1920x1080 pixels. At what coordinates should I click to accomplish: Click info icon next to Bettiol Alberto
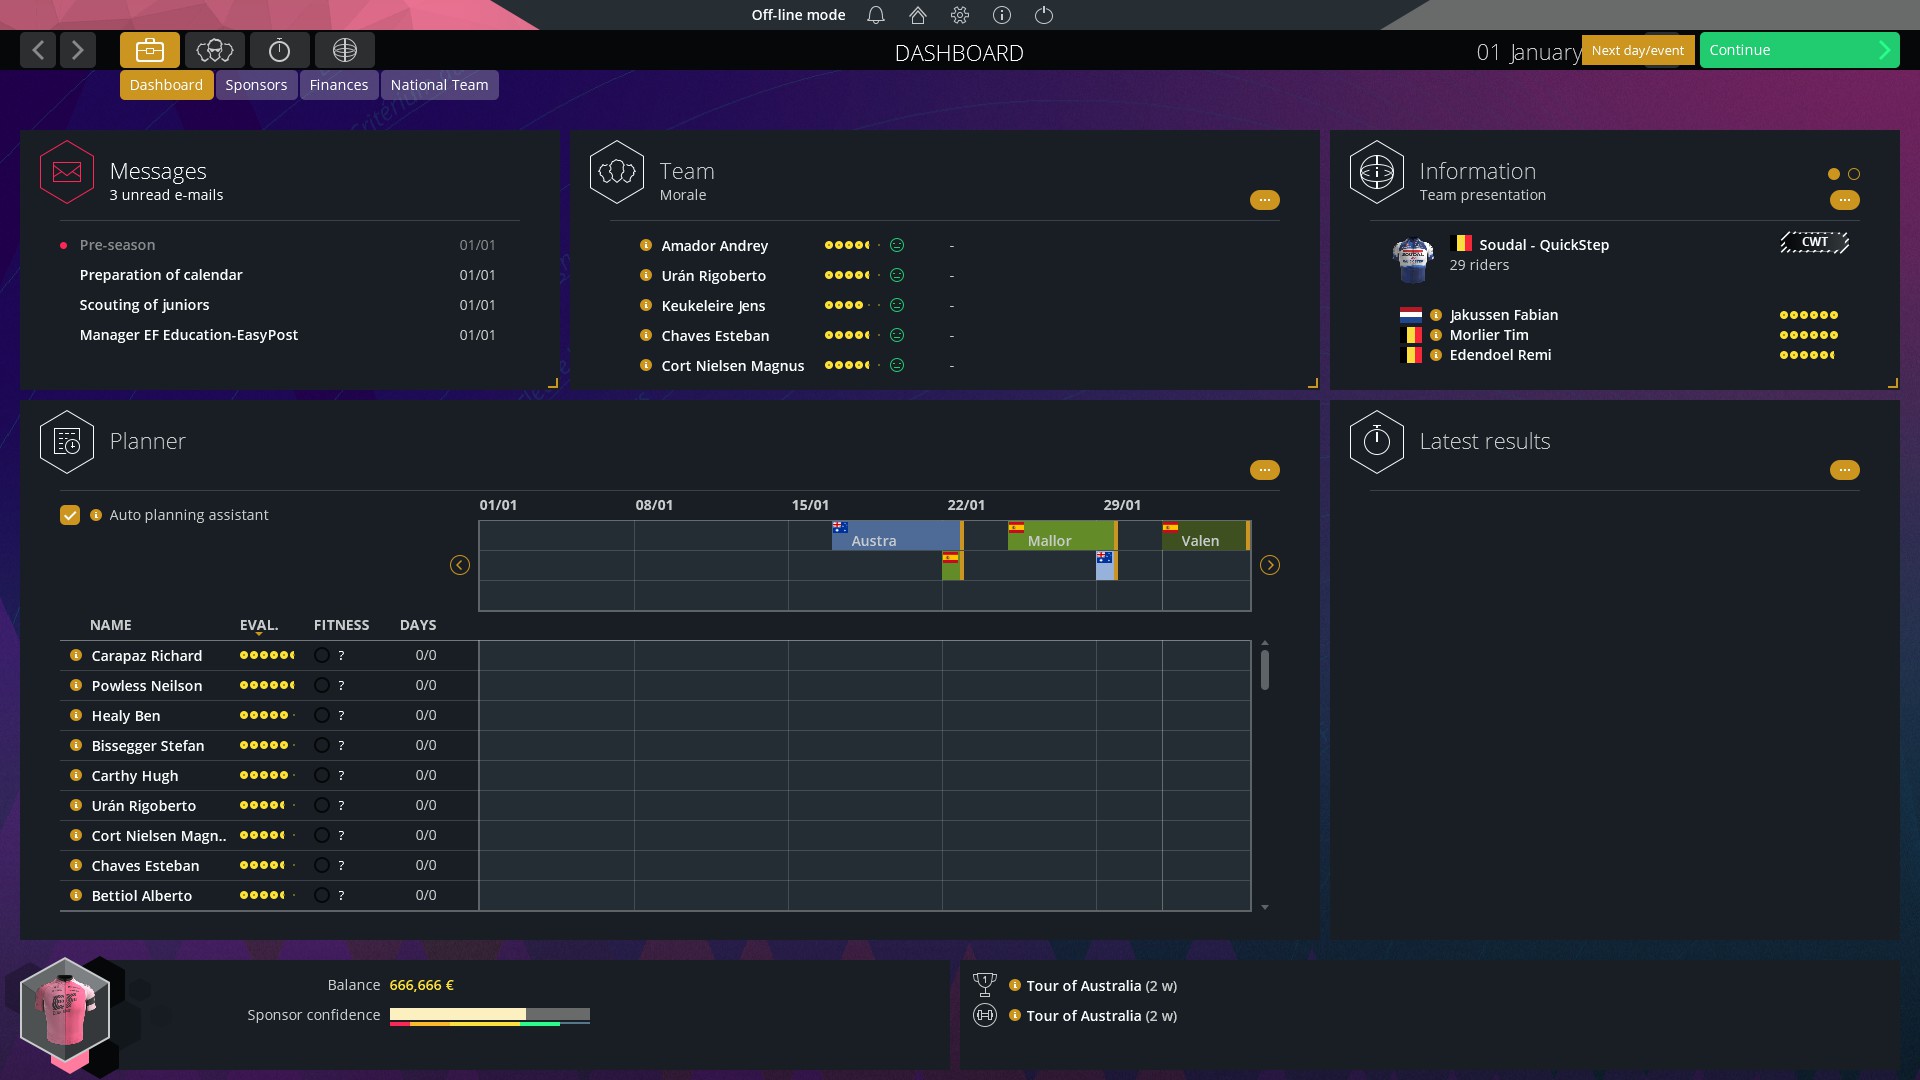click(76, 895)
